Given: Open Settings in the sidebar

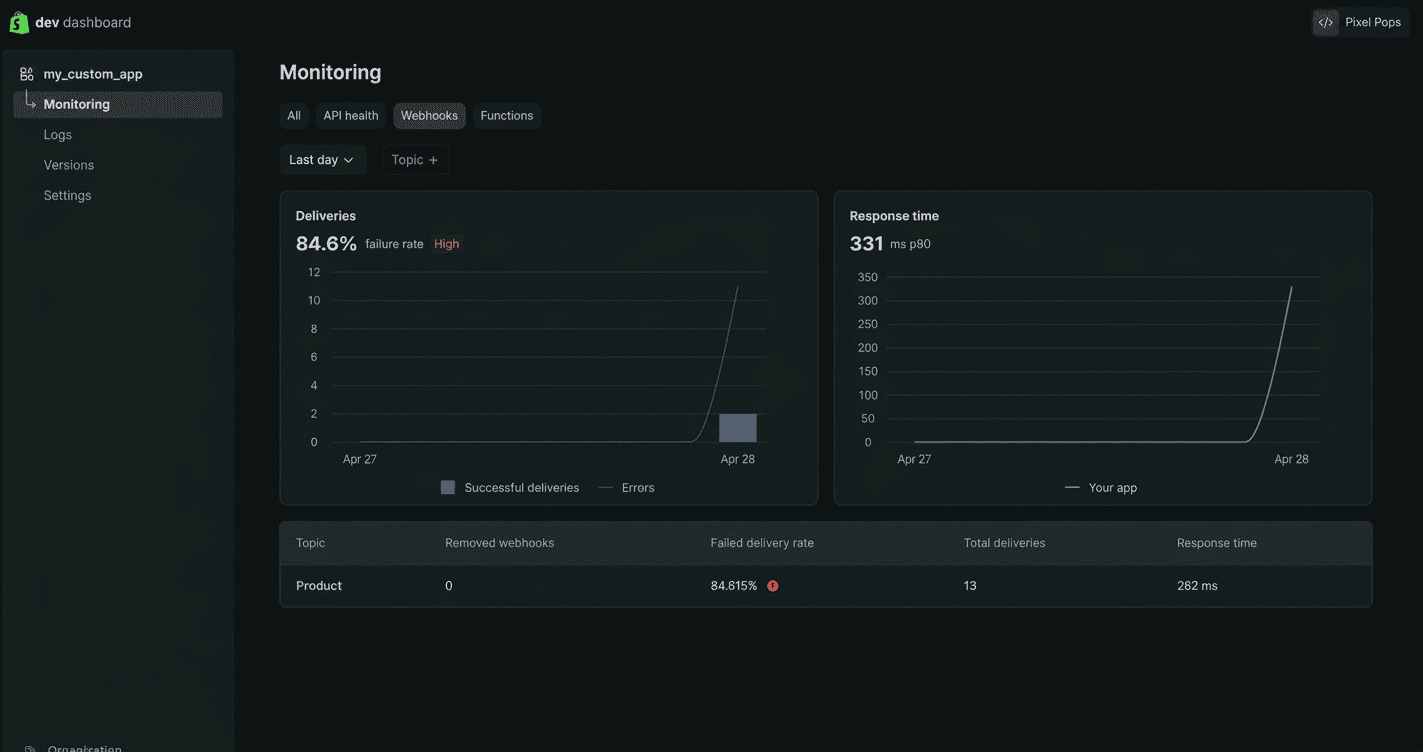Looking at the screenshot, I should [68, 196].
